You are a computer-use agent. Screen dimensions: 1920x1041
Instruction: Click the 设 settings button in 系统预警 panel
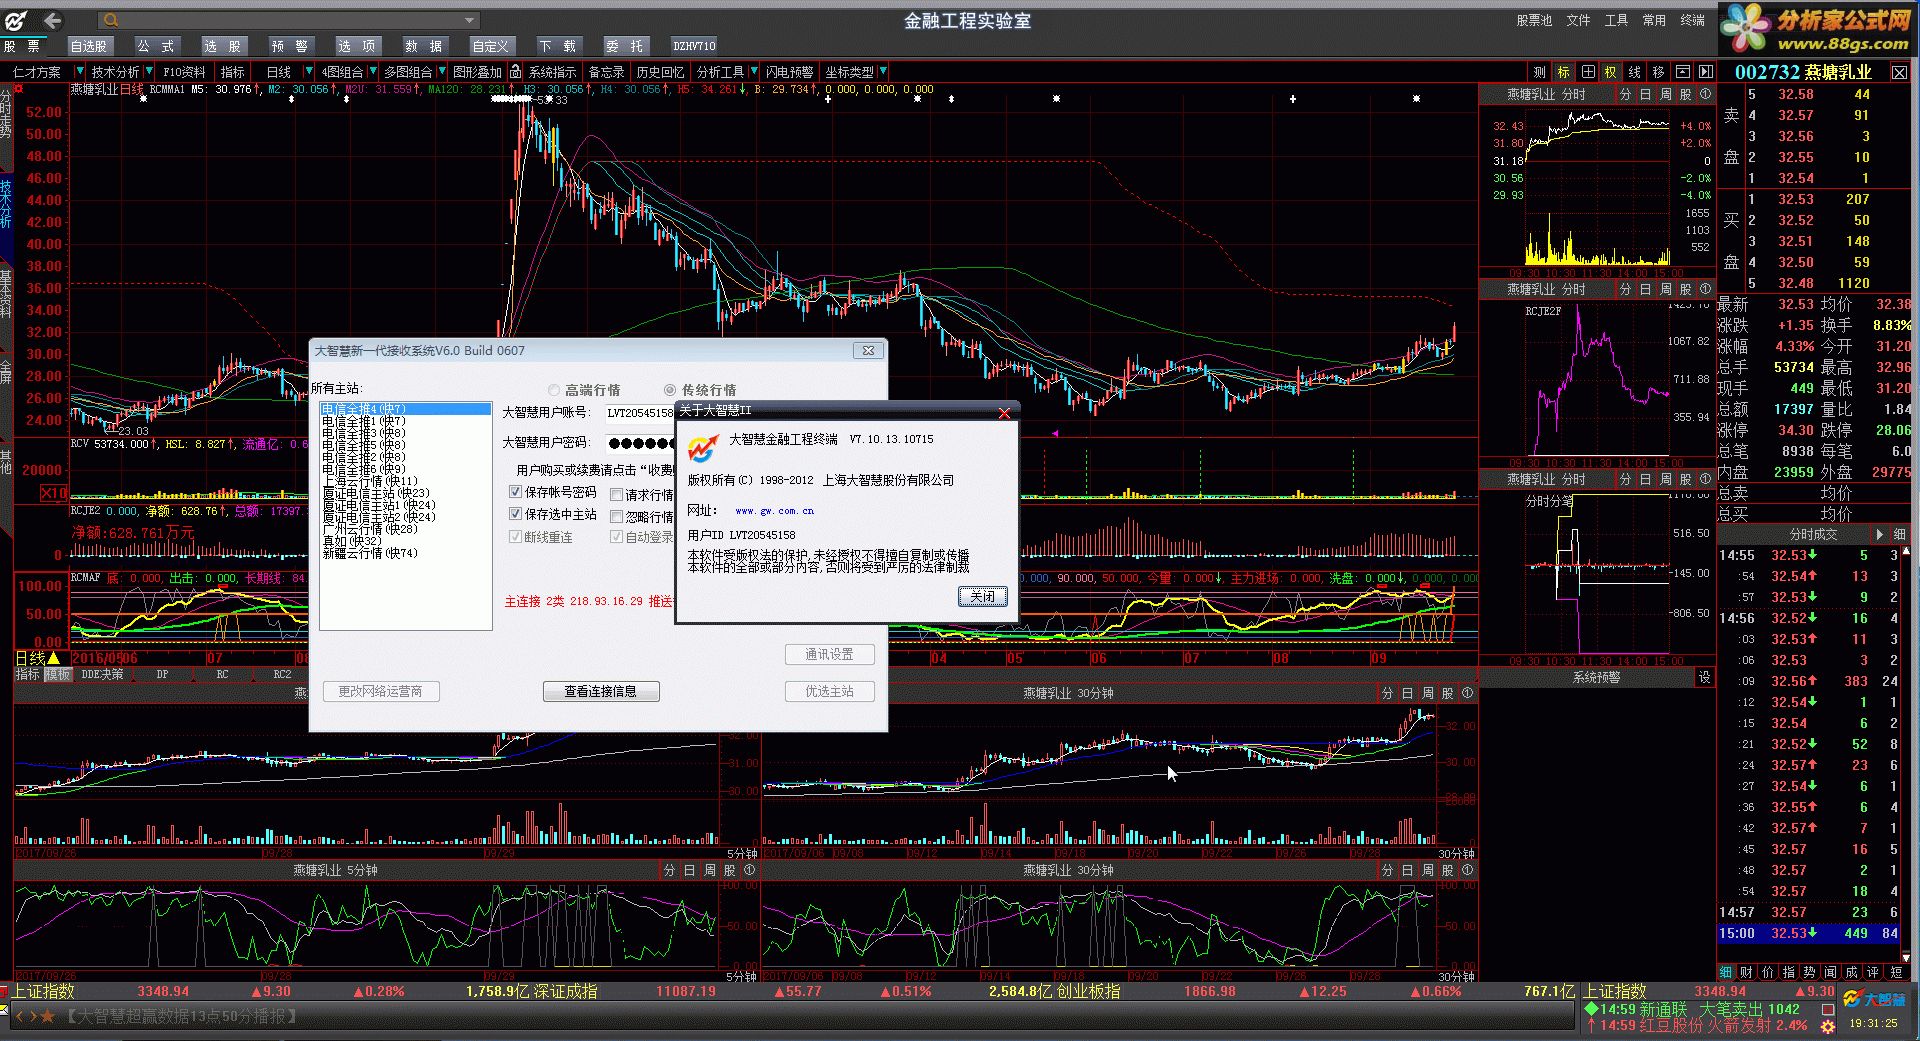click(1704, 677)
